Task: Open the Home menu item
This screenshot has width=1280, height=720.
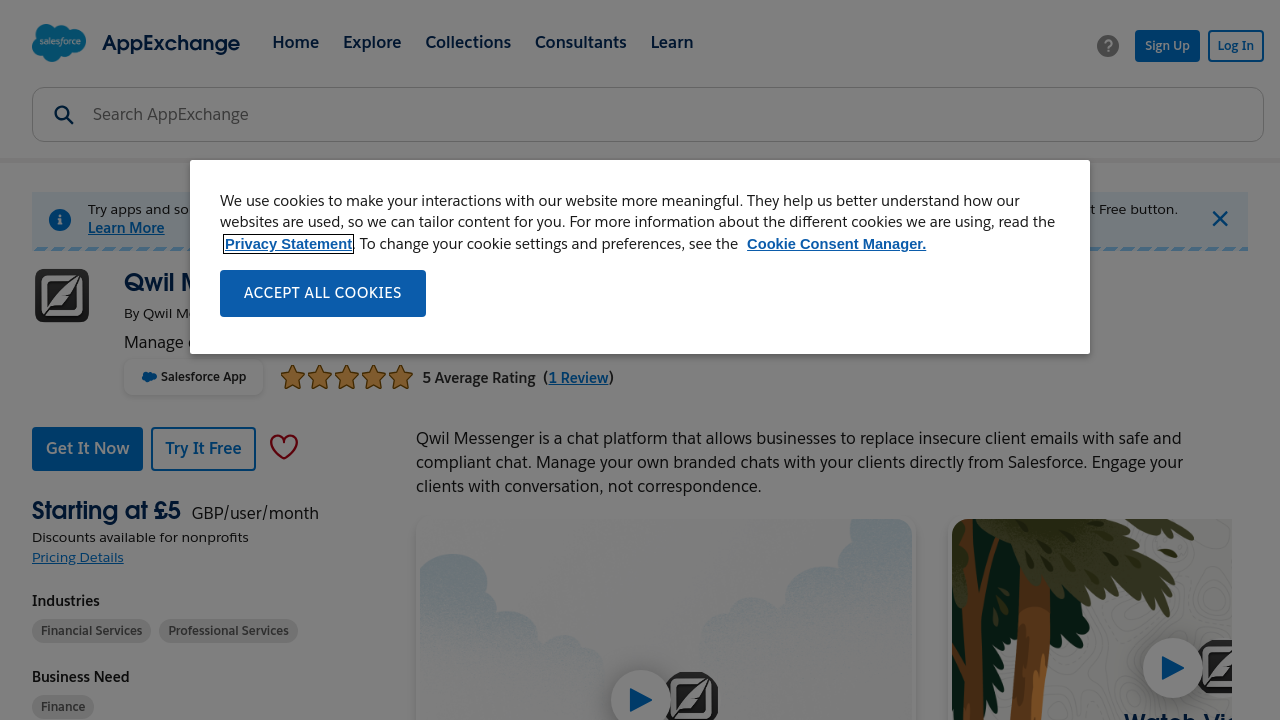Action: (295, 43)
